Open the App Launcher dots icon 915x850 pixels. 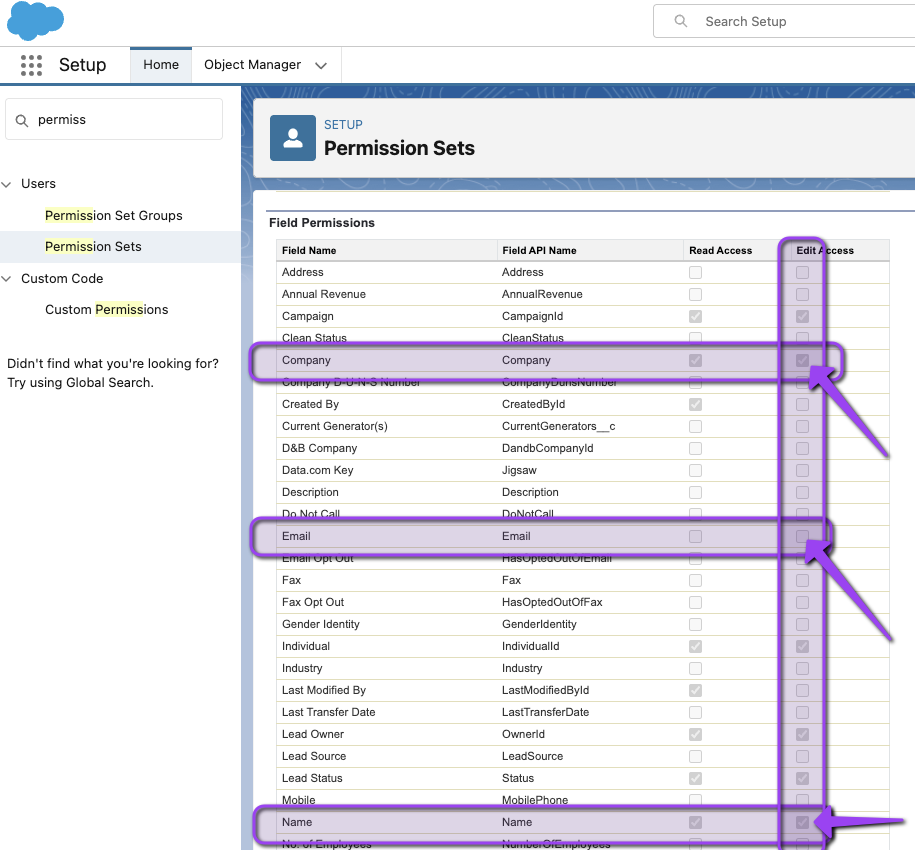coord(32,65)
